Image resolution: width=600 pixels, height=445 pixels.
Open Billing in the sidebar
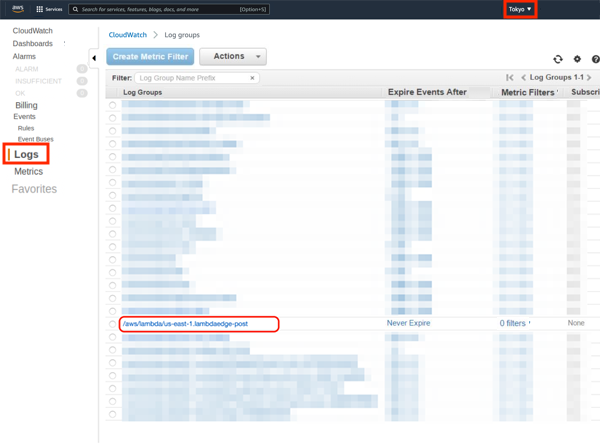pos(26,105)
